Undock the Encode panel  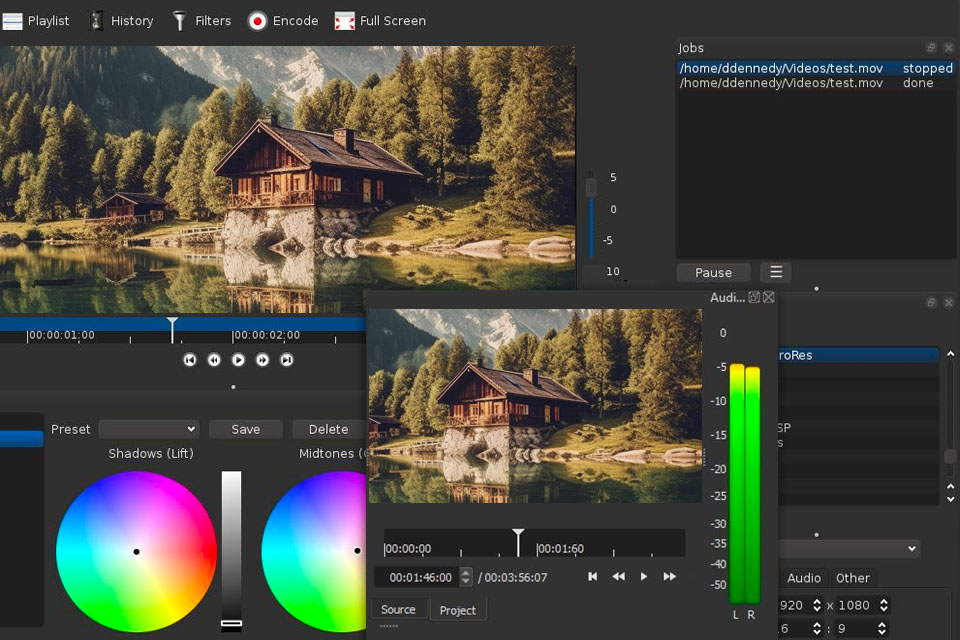pyautogui.click(x=931, y=303)
